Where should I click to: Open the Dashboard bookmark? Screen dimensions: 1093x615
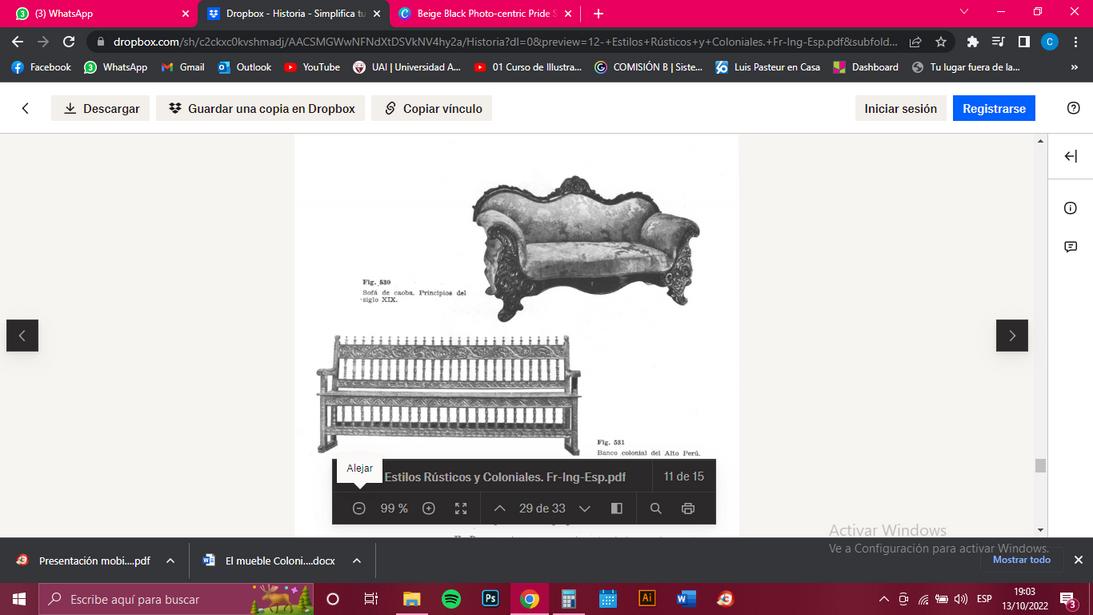click(x=866, y=67)
